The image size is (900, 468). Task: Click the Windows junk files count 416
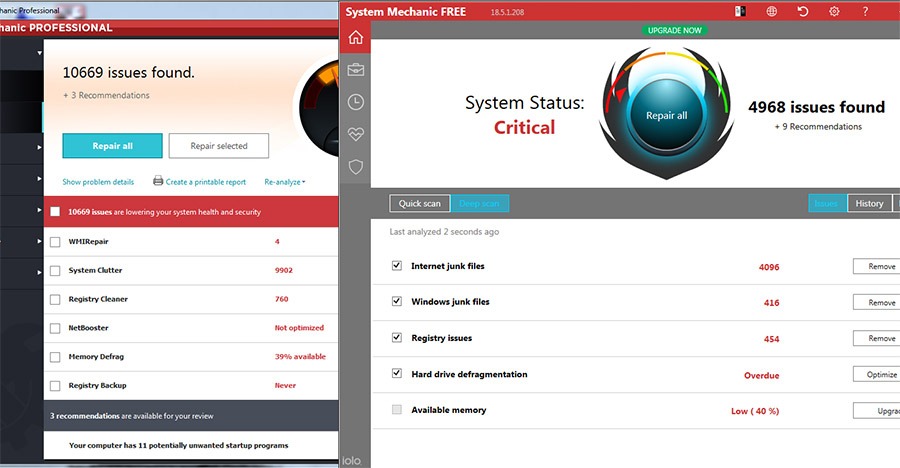(771, 303)
